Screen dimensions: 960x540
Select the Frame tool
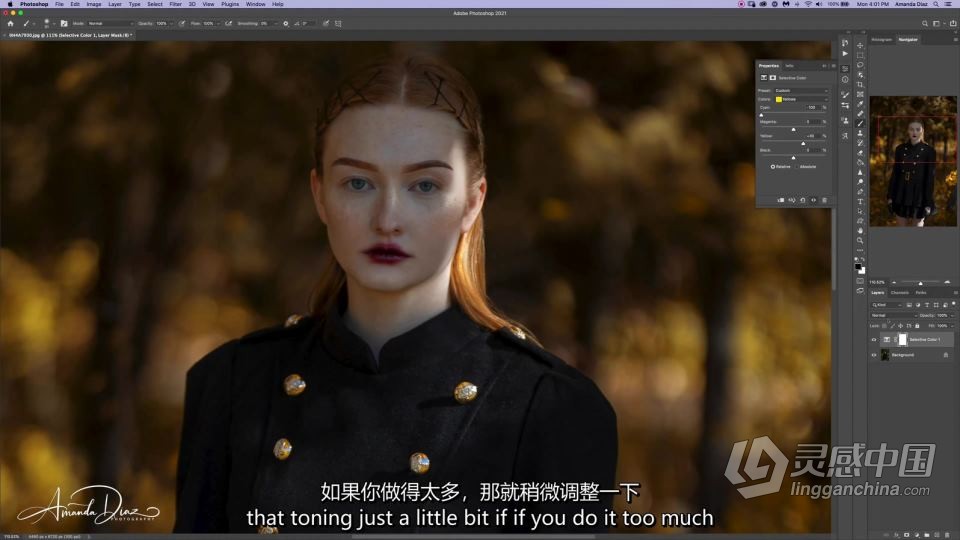860,94
